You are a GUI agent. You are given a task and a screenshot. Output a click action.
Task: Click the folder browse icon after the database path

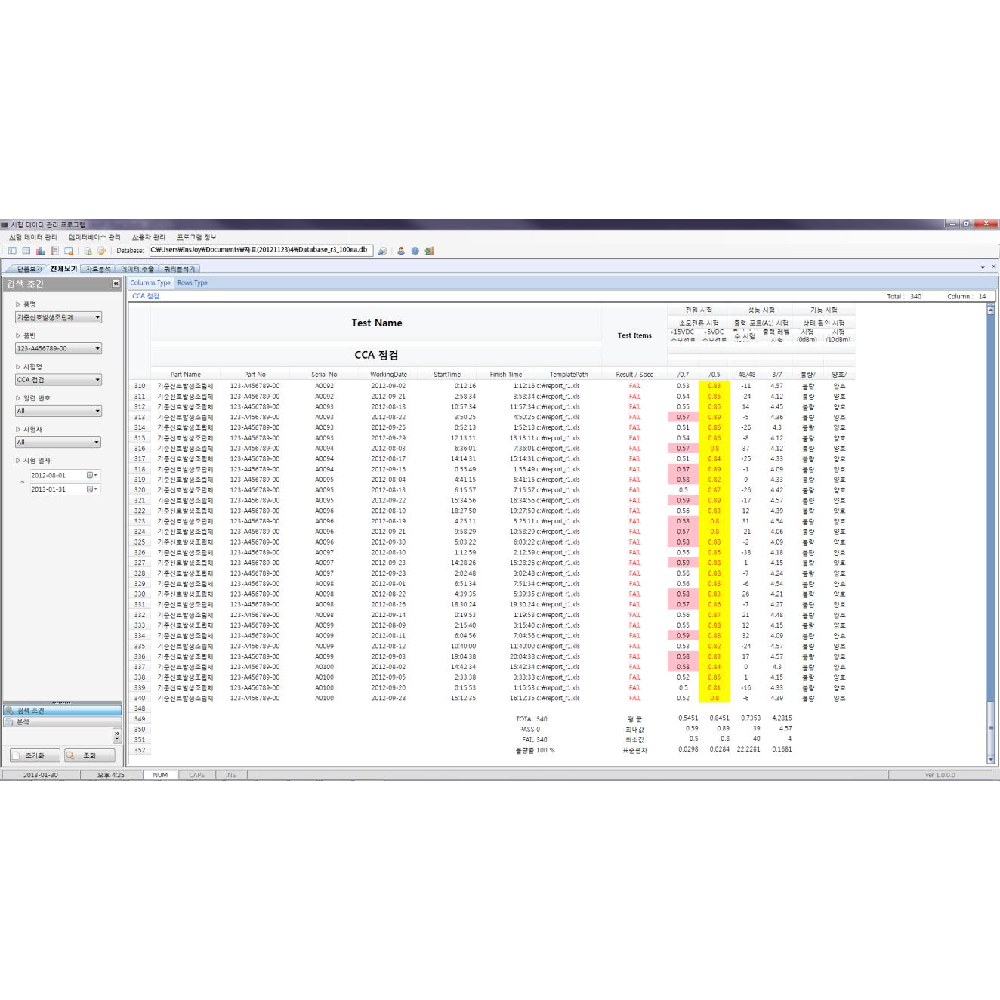(382, 251)
